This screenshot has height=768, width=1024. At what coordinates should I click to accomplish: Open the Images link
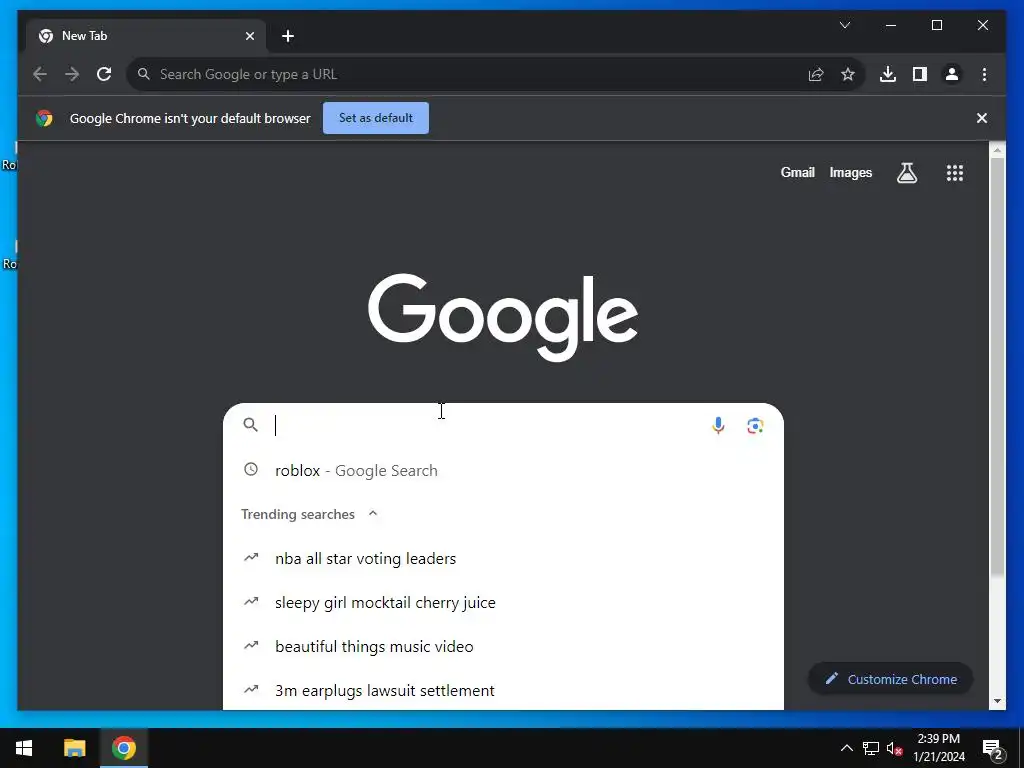point(850,172)
